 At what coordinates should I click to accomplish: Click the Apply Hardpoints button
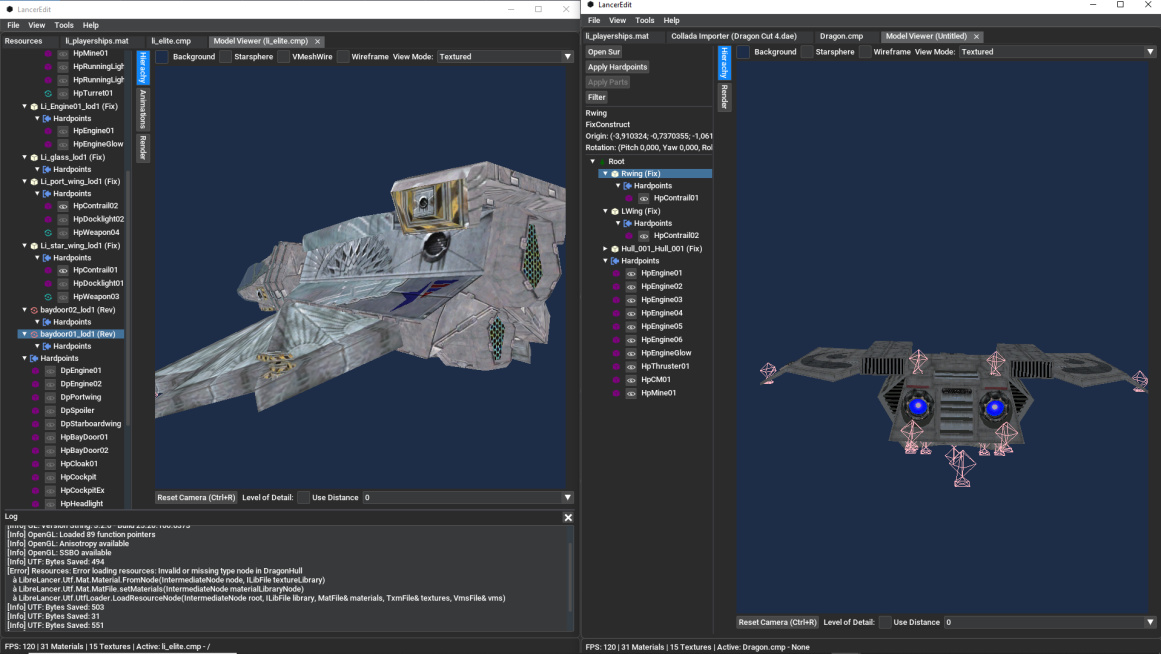tap(617, 67)
